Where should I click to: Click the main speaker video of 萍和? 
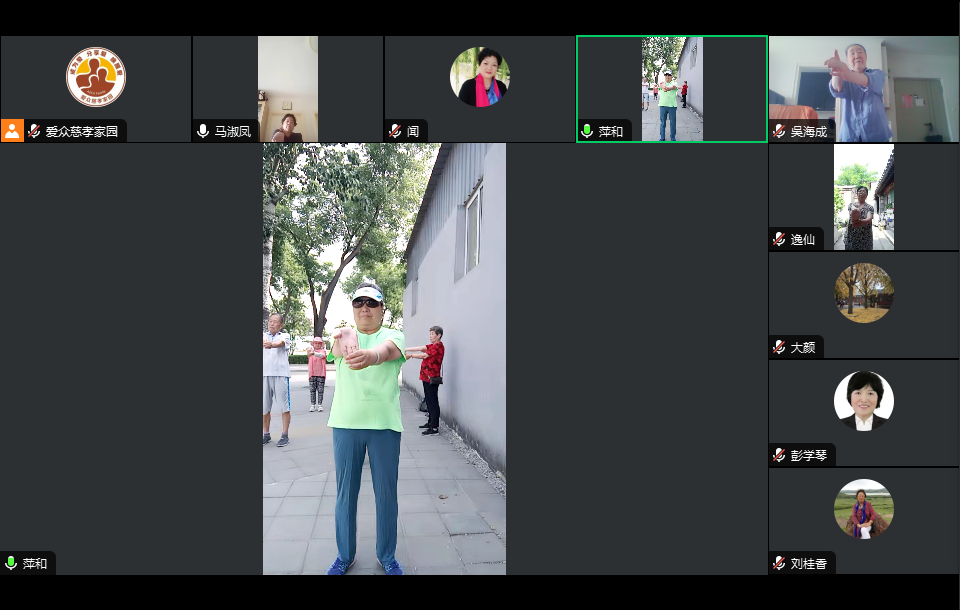pyautogui.click(x=384, y=358)
